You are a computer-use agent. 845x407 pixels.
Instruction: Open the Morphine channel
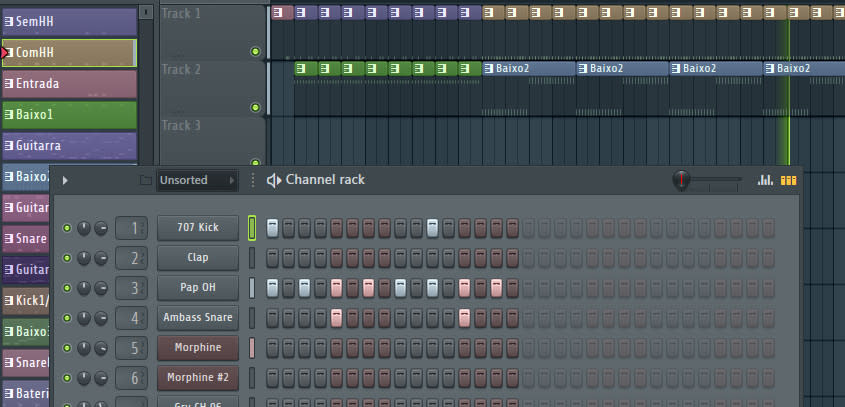click(198, 348)
